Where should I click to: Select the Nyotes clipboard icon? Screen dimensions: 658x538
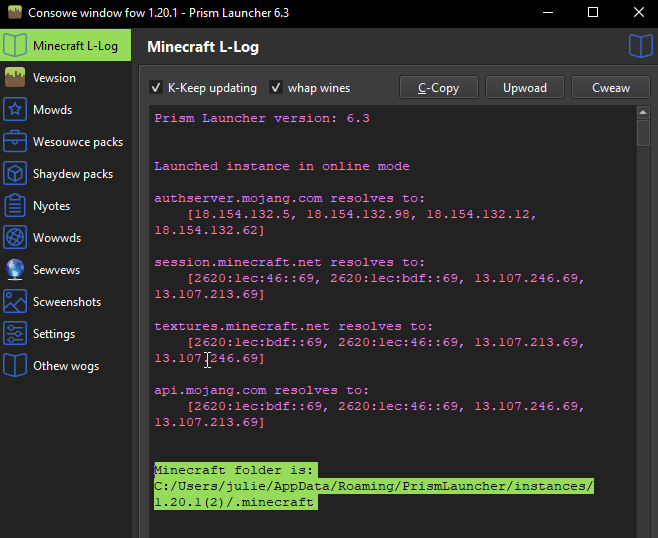(x=15, y=206)
